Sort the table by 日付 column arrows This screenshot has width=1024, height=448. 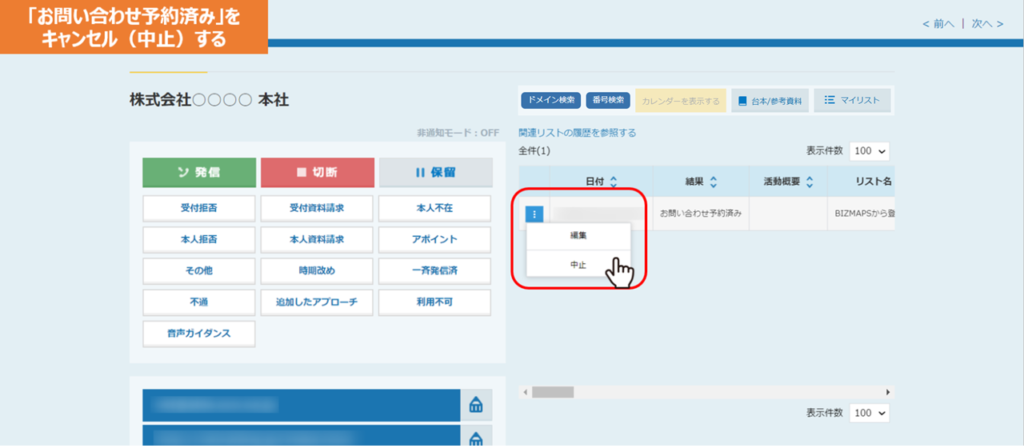(613, 182)
